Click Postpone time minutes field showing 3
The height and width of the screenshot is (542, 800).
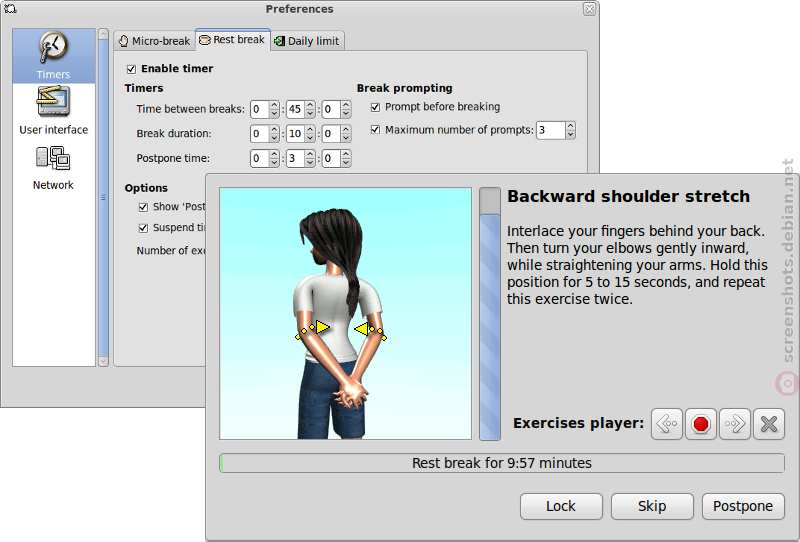[x=295, y=158]
